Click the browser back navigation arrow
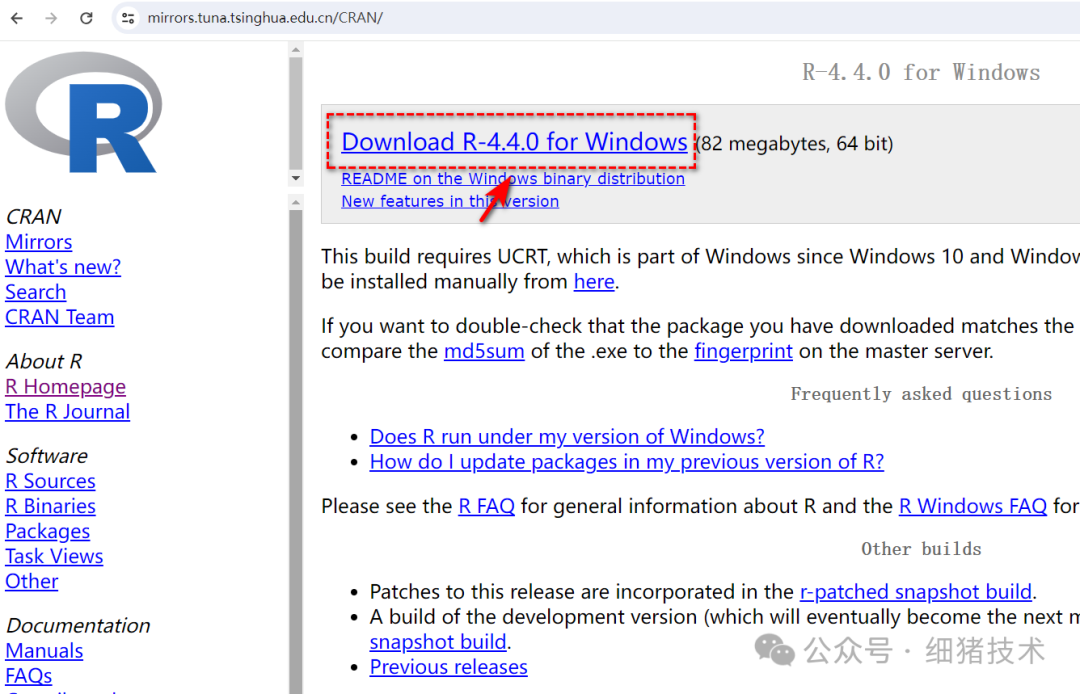This screenshot has height=694, width=1080. (19, 17)
